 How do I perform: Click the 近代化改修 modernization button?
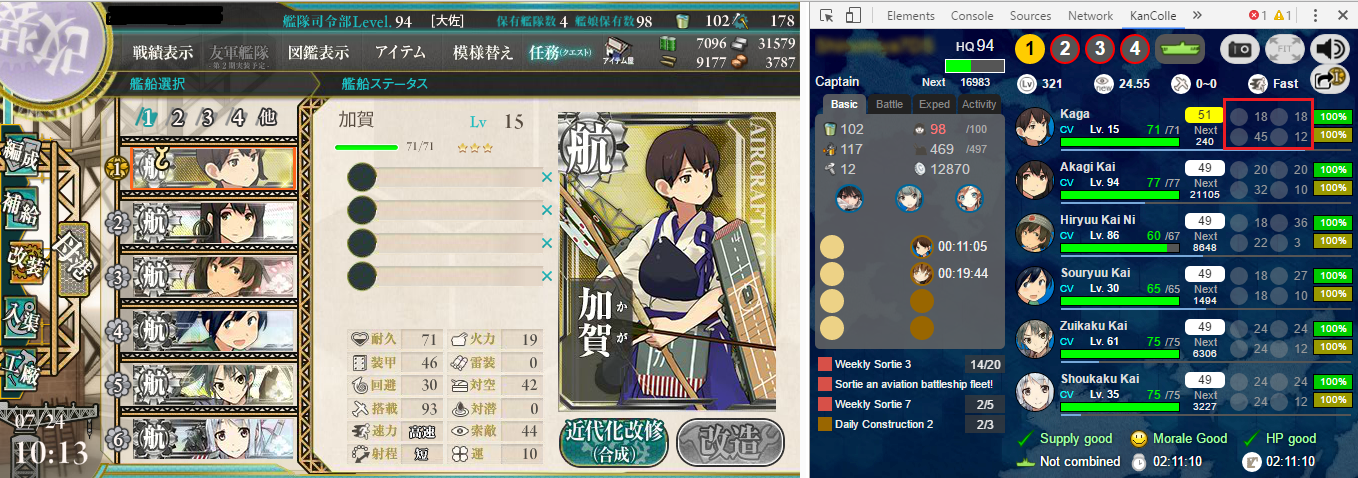tap(613, 440)
